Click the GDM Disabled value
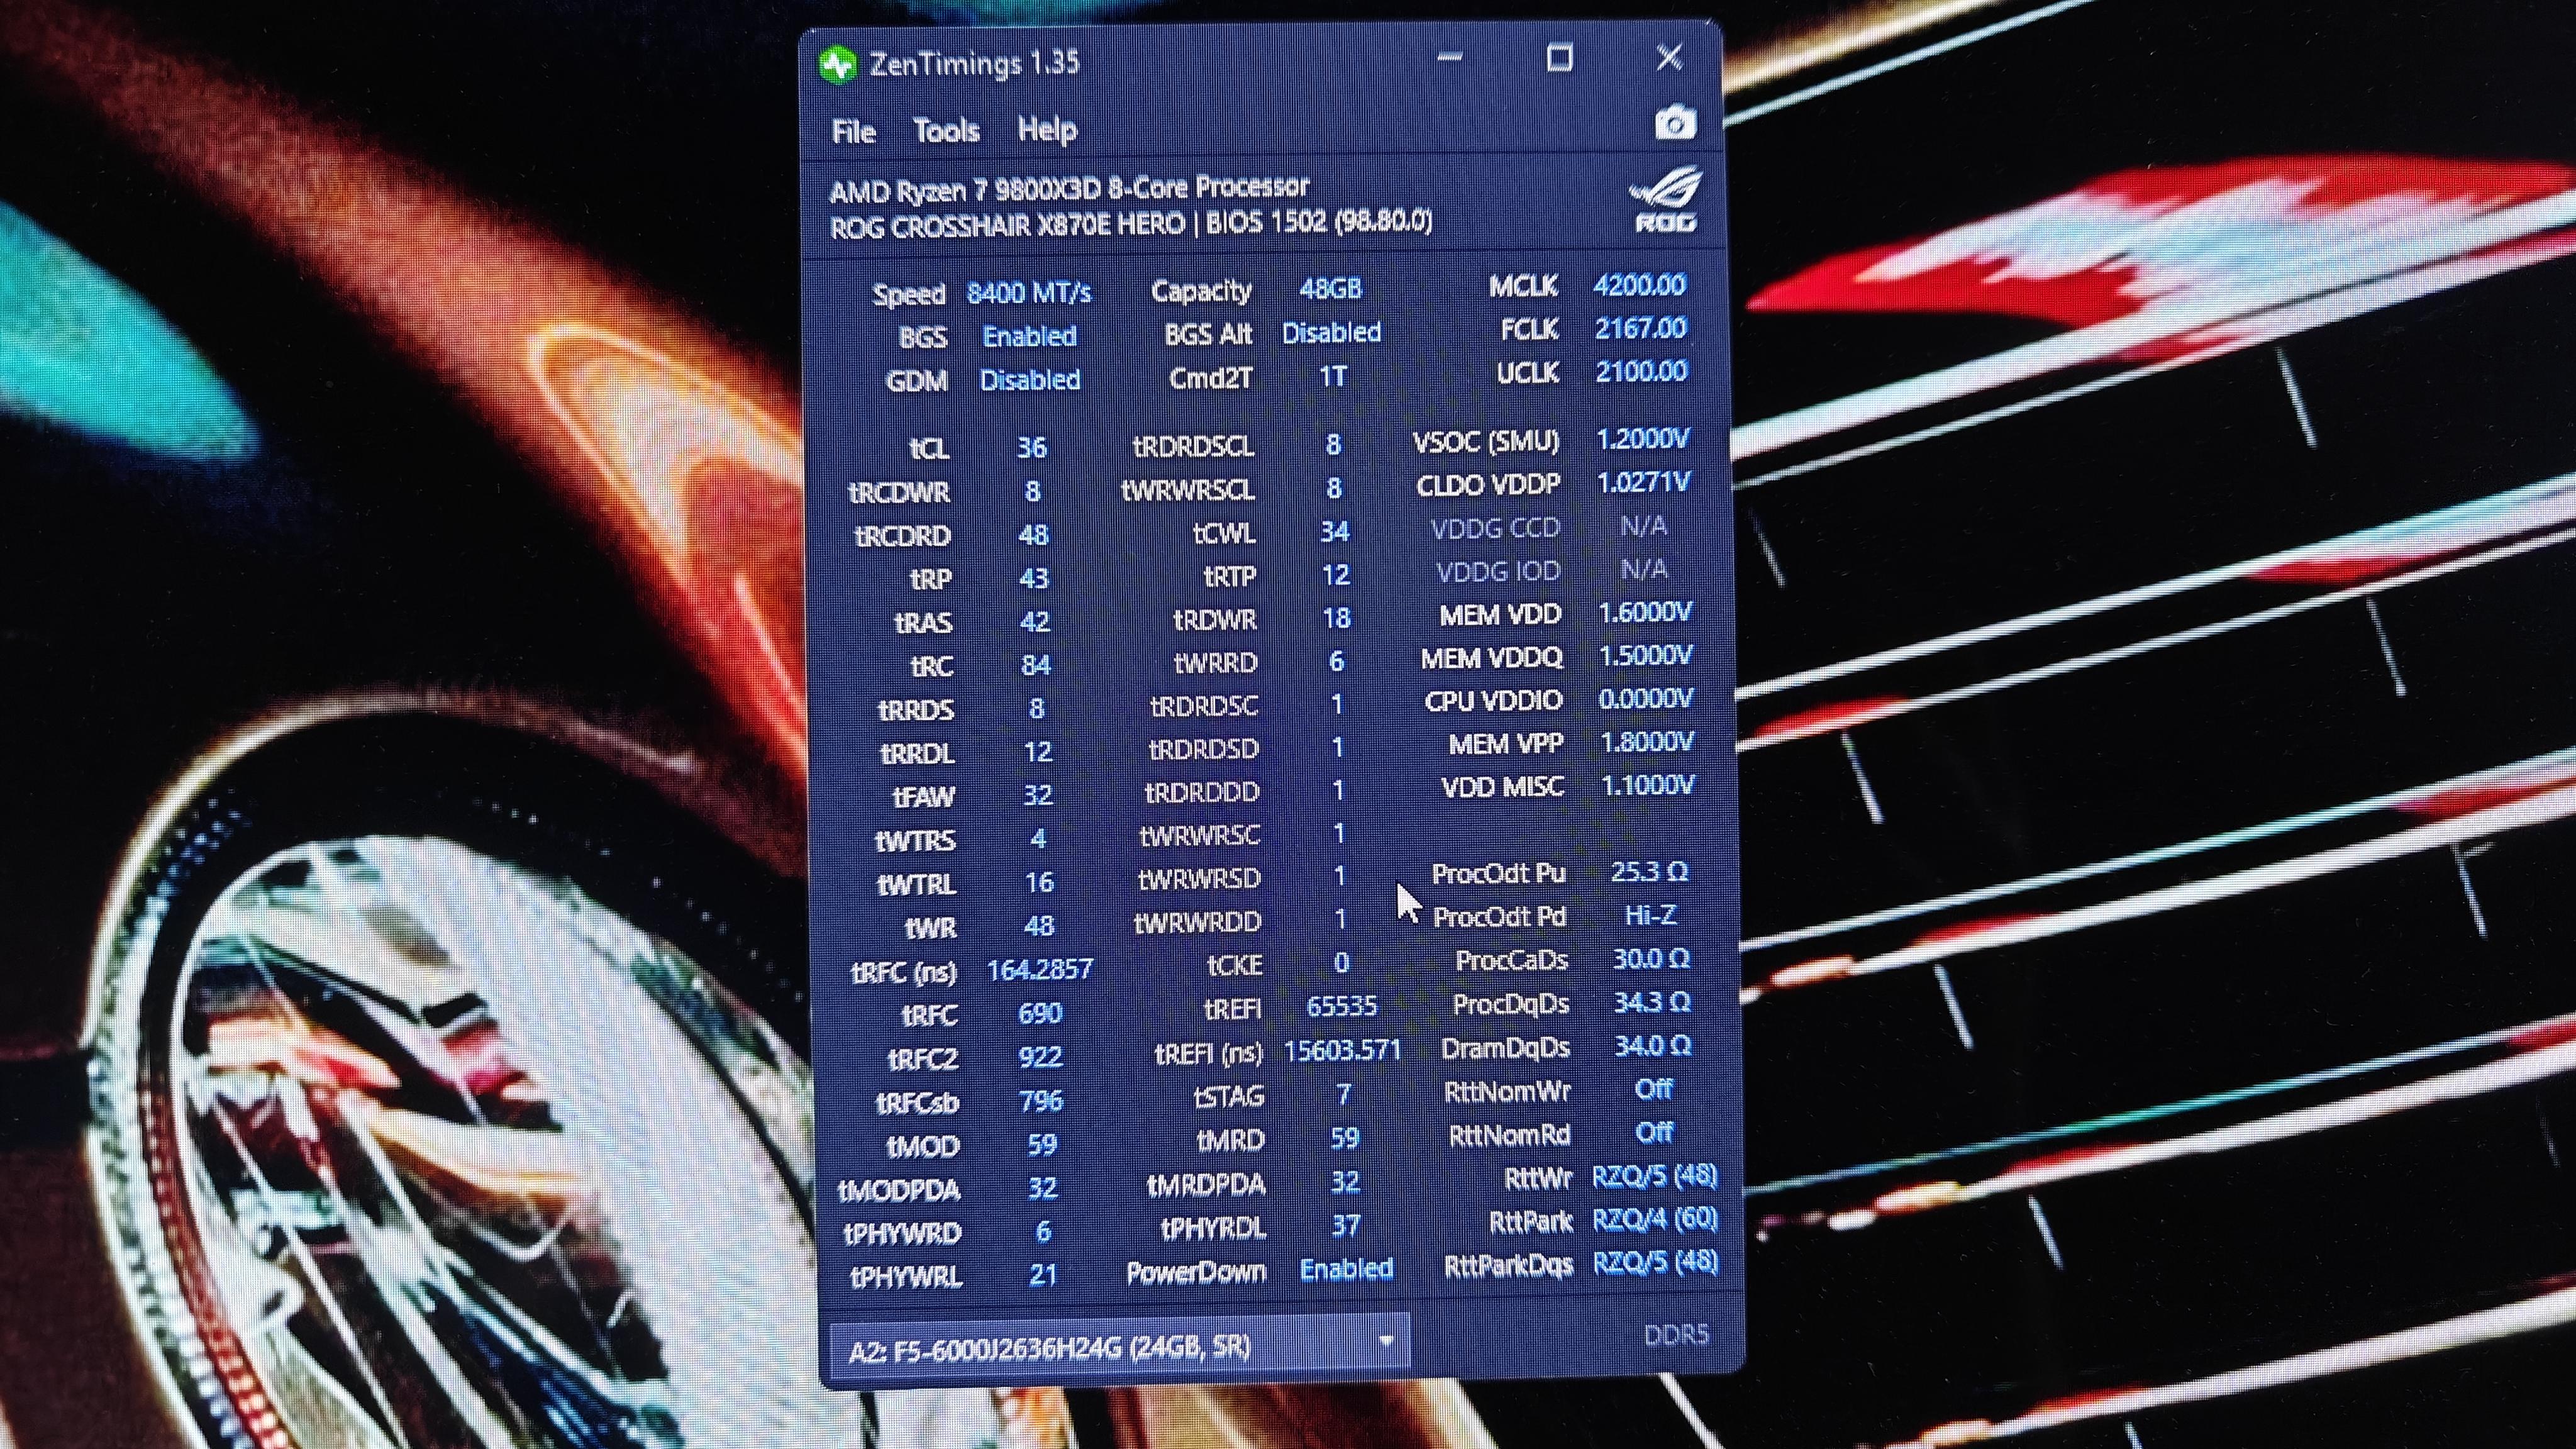 coord(1030,380)
